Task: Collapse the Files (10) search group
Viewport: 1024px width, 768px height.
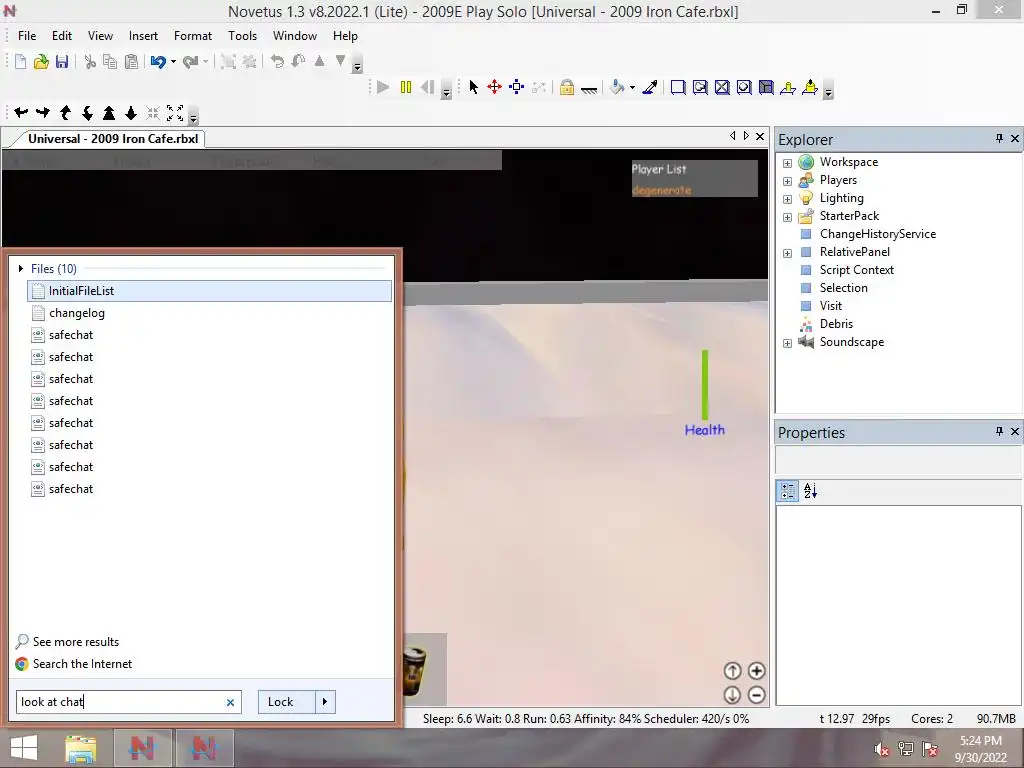Action: pyautogui.click(x=21, y=268)
